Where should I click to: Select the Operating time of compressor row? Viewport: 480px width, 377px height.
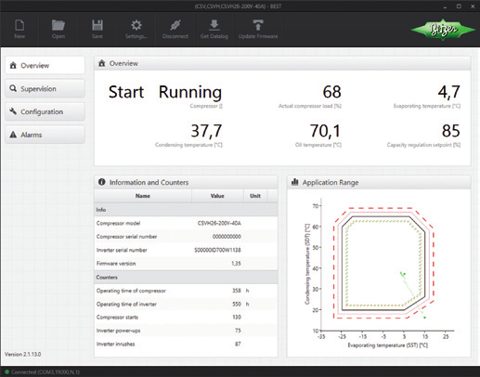click(x=186, y=291)
